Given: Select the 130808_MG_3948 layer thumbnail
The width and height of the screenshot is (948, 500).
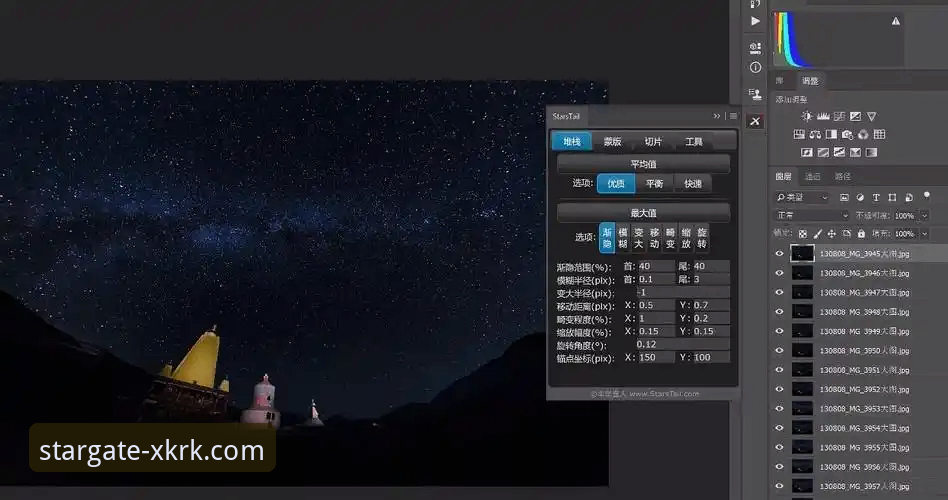Looking at the screenshot, I should coord(802,312).
